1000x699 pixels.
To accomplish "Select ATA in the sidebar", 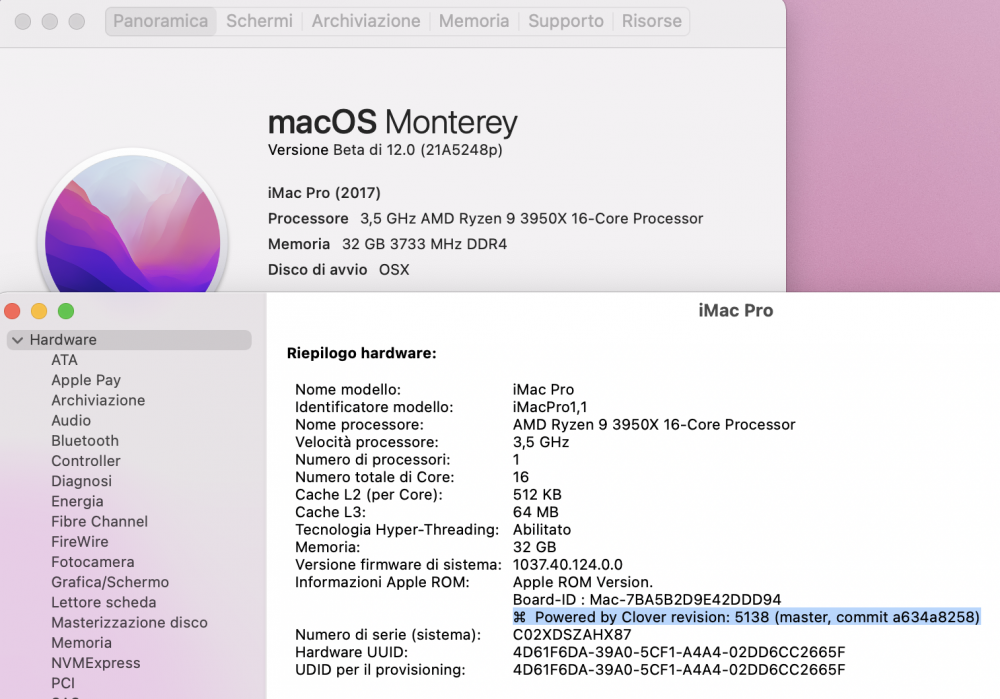I will 64,360.
